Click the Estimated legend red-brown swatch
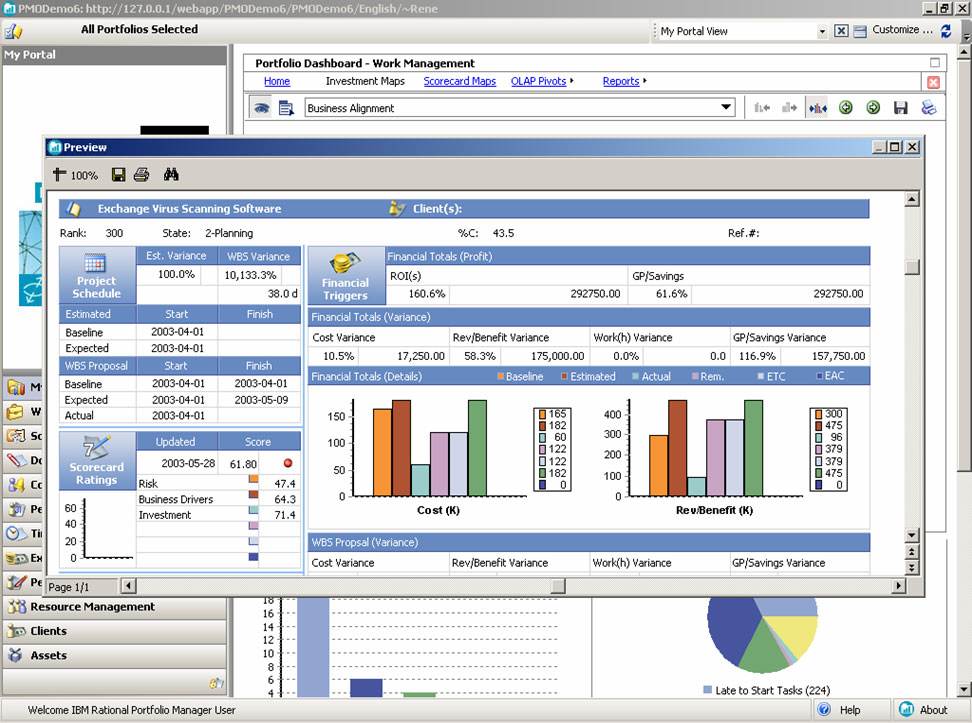The width and height of the screenshot is (972, 723). point(565,376)
